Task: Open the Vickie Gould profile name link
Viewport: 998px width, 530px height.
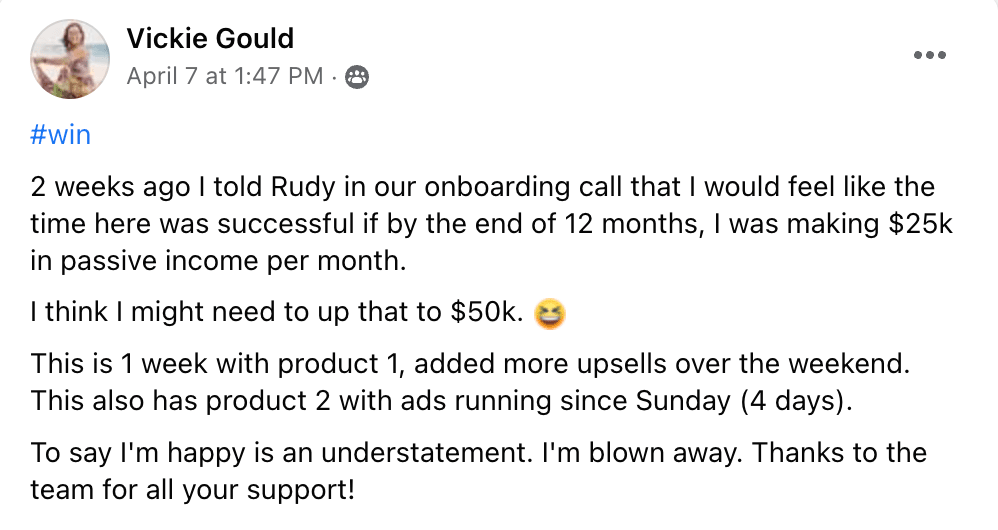Action: [210, 39]
